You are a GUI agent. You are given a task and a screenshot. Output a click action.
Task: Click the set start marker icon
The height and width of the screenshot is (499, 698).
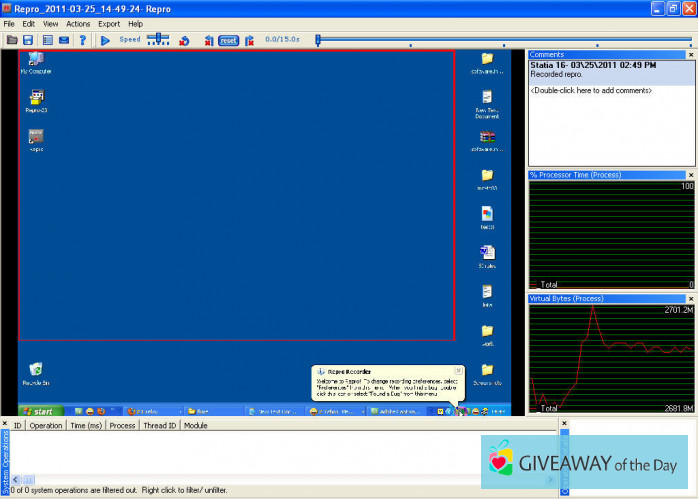(209, 40)
